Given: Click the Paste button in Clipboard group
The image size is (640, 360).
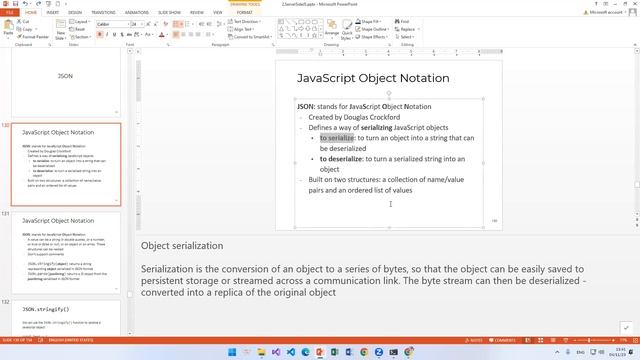Looking at the screenshot, I should click(8, 29).
